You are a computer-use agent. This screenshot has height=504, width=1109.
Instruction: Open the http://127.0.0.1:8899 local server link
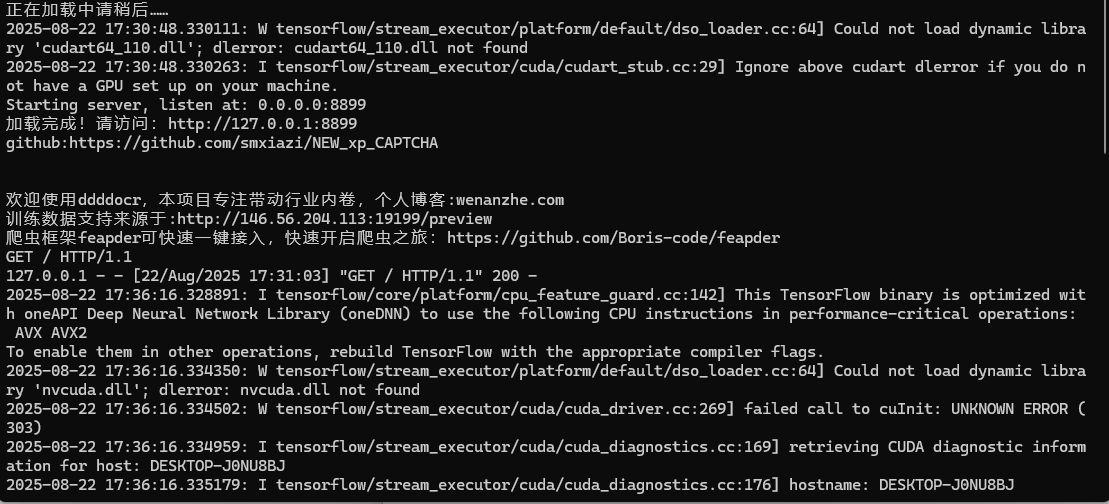pos(262,124)
